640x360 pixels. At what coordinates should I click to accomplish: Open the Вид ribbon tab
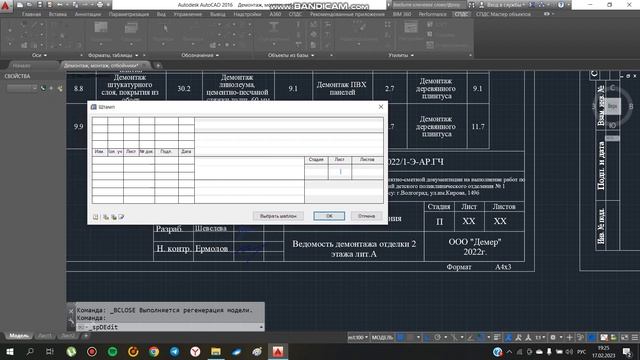[x=161, y=14]
